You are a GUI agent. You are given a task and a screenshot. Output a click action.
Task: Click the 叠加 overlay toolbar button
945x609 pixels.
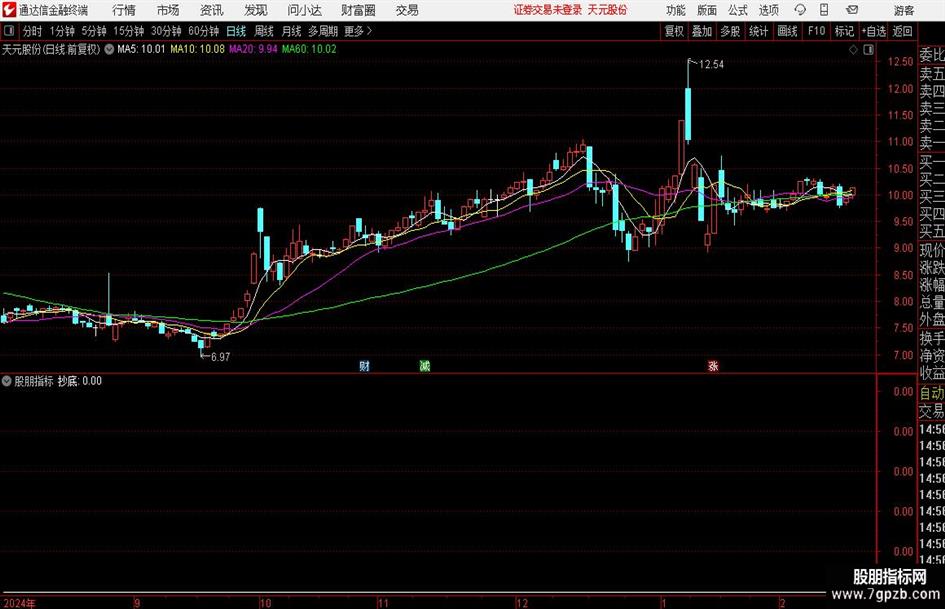[x=702, y=31]
